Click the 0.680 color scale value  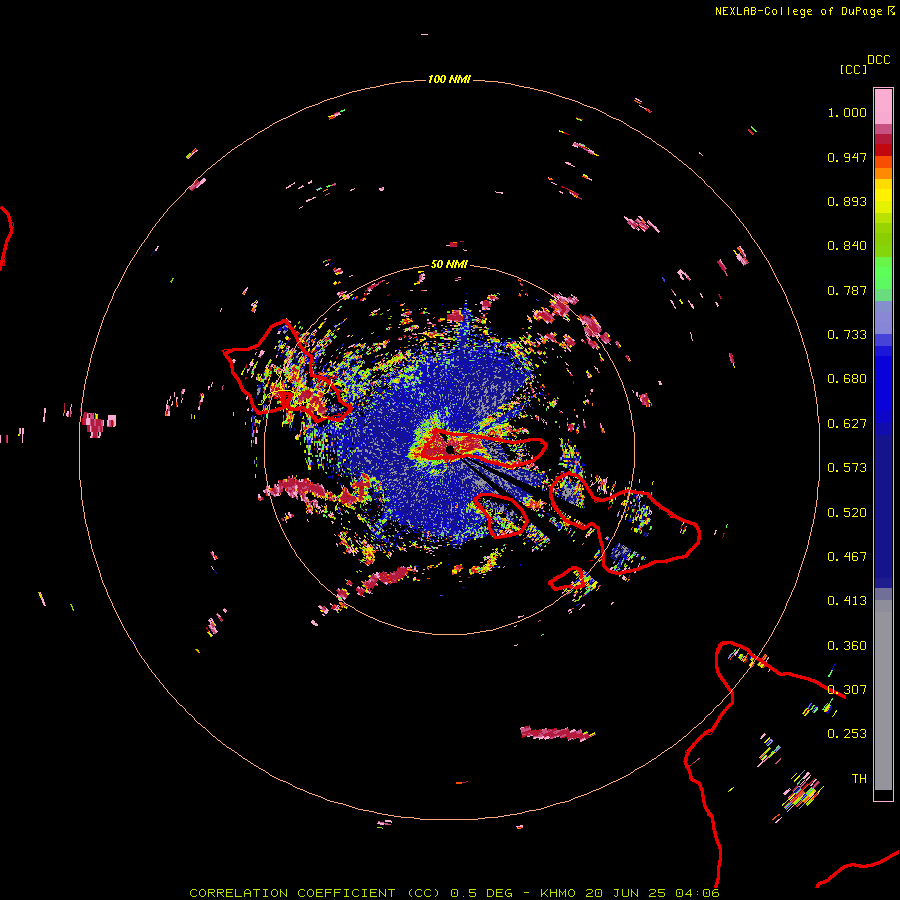pyautogui.click(x=847, y=379)
